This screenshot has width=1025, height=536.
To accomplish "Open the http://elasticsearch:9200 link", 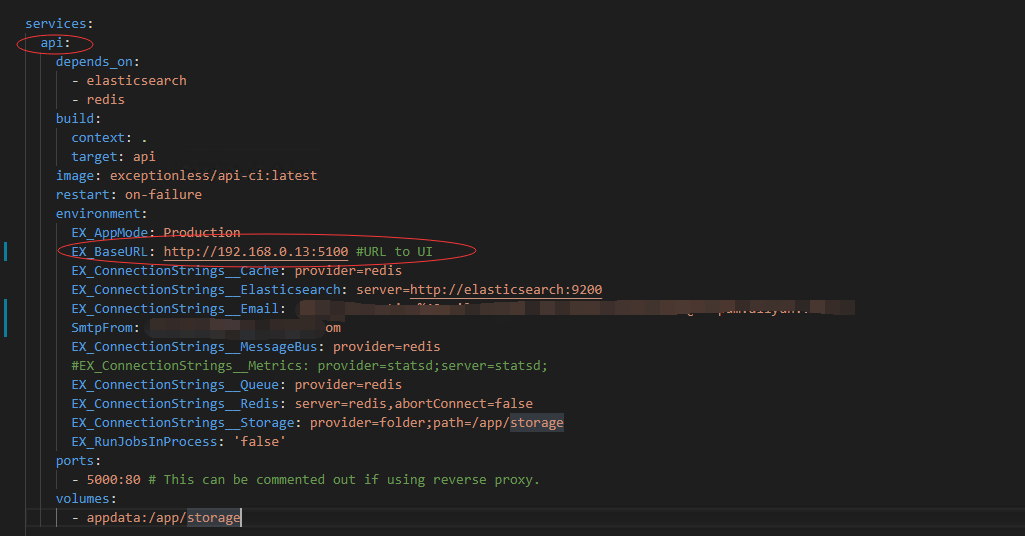I will click(x=506, y=290).
